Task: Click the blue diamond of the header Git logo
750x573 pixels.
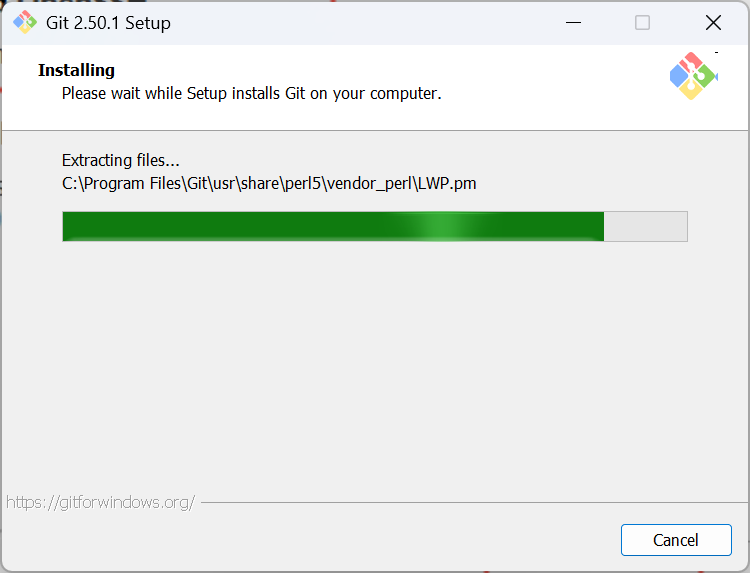Action: click(679, 77)
